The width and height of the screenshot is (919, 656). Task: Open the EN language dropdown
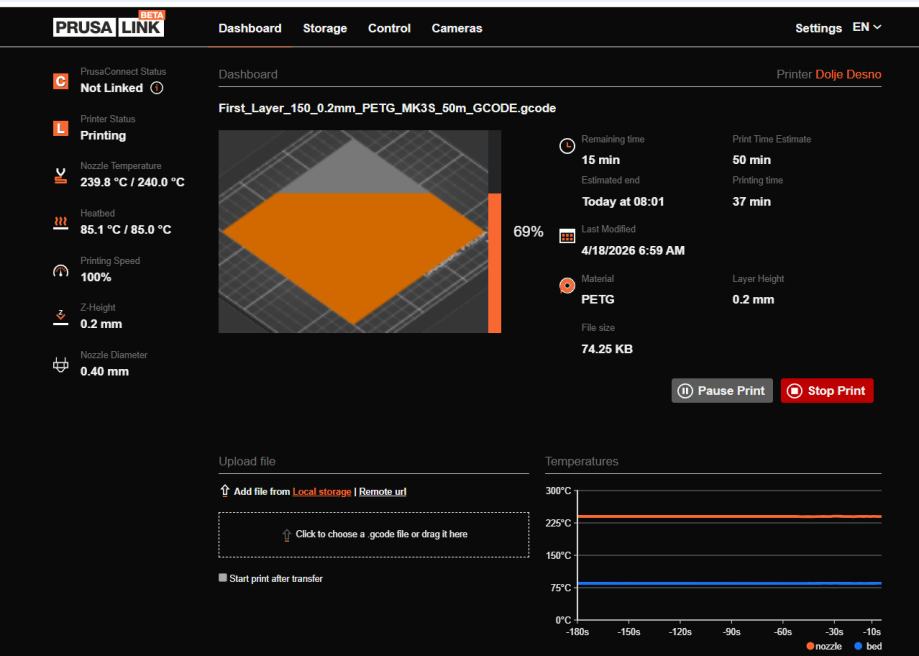[867, 27]
